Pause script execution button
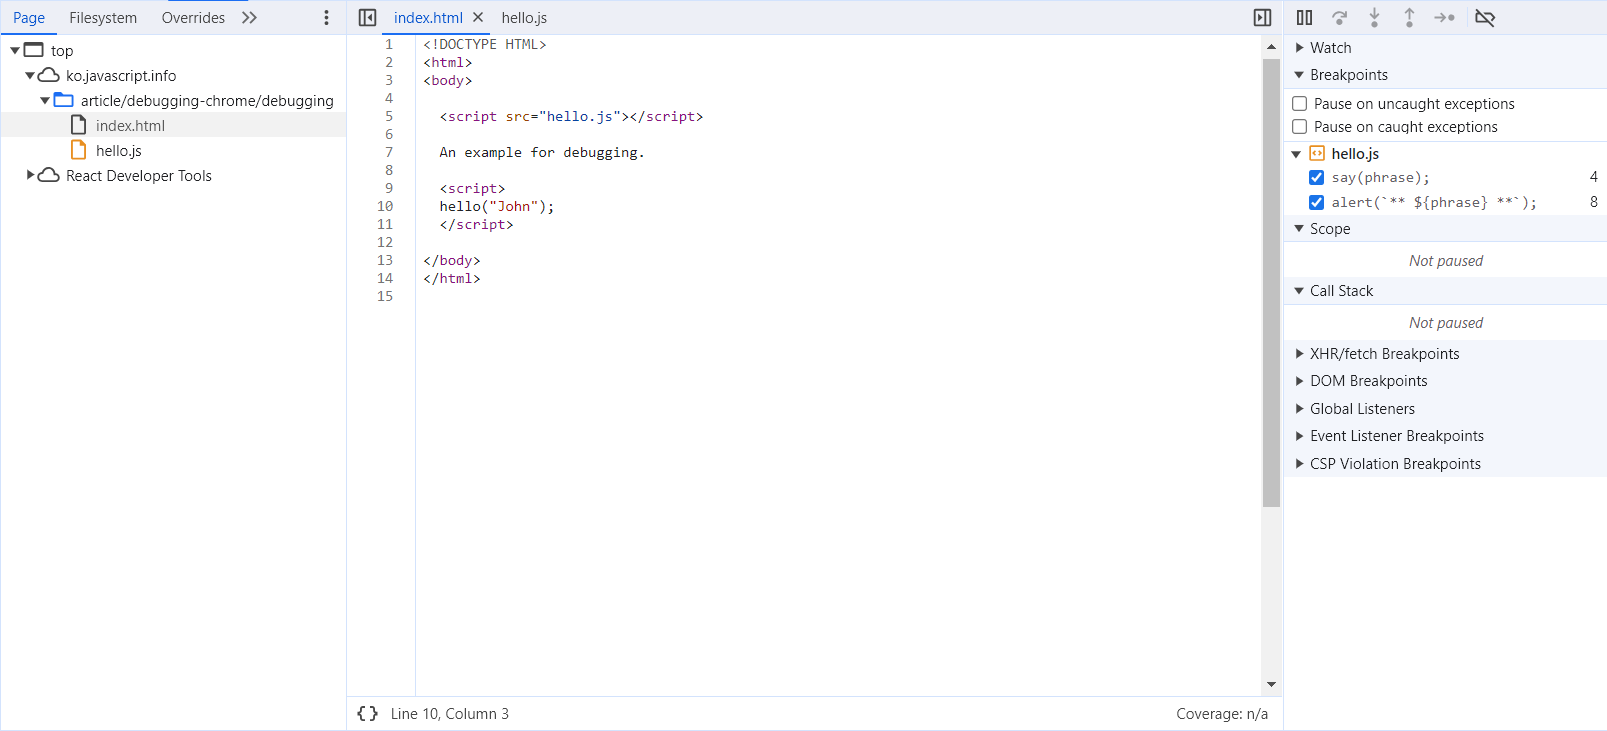Screen dimensions: 1607x731 click(1304, 18)
